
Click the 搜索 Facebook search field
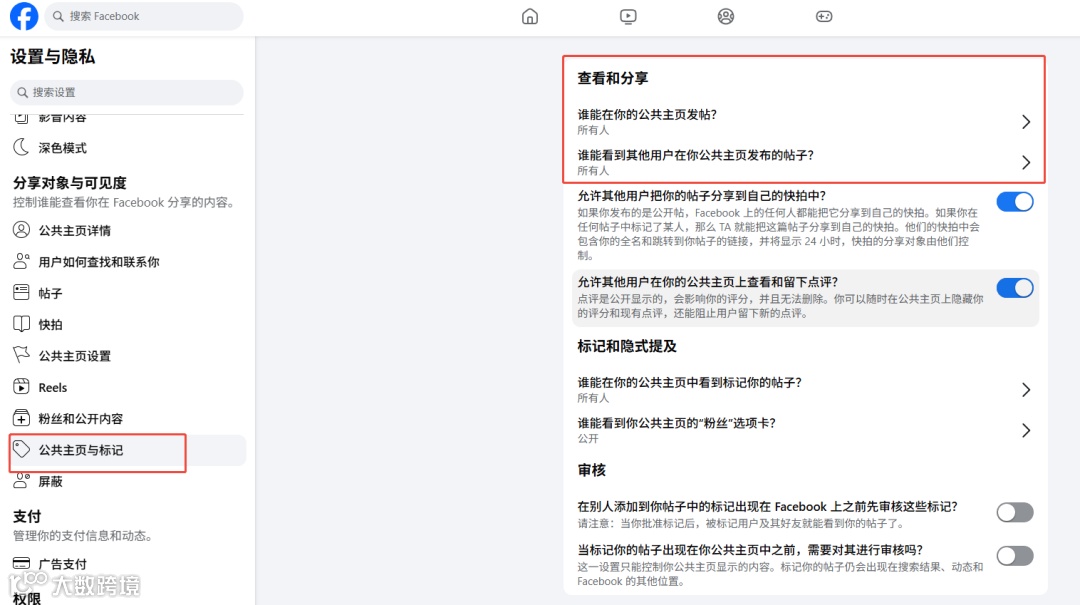[144, 16]
